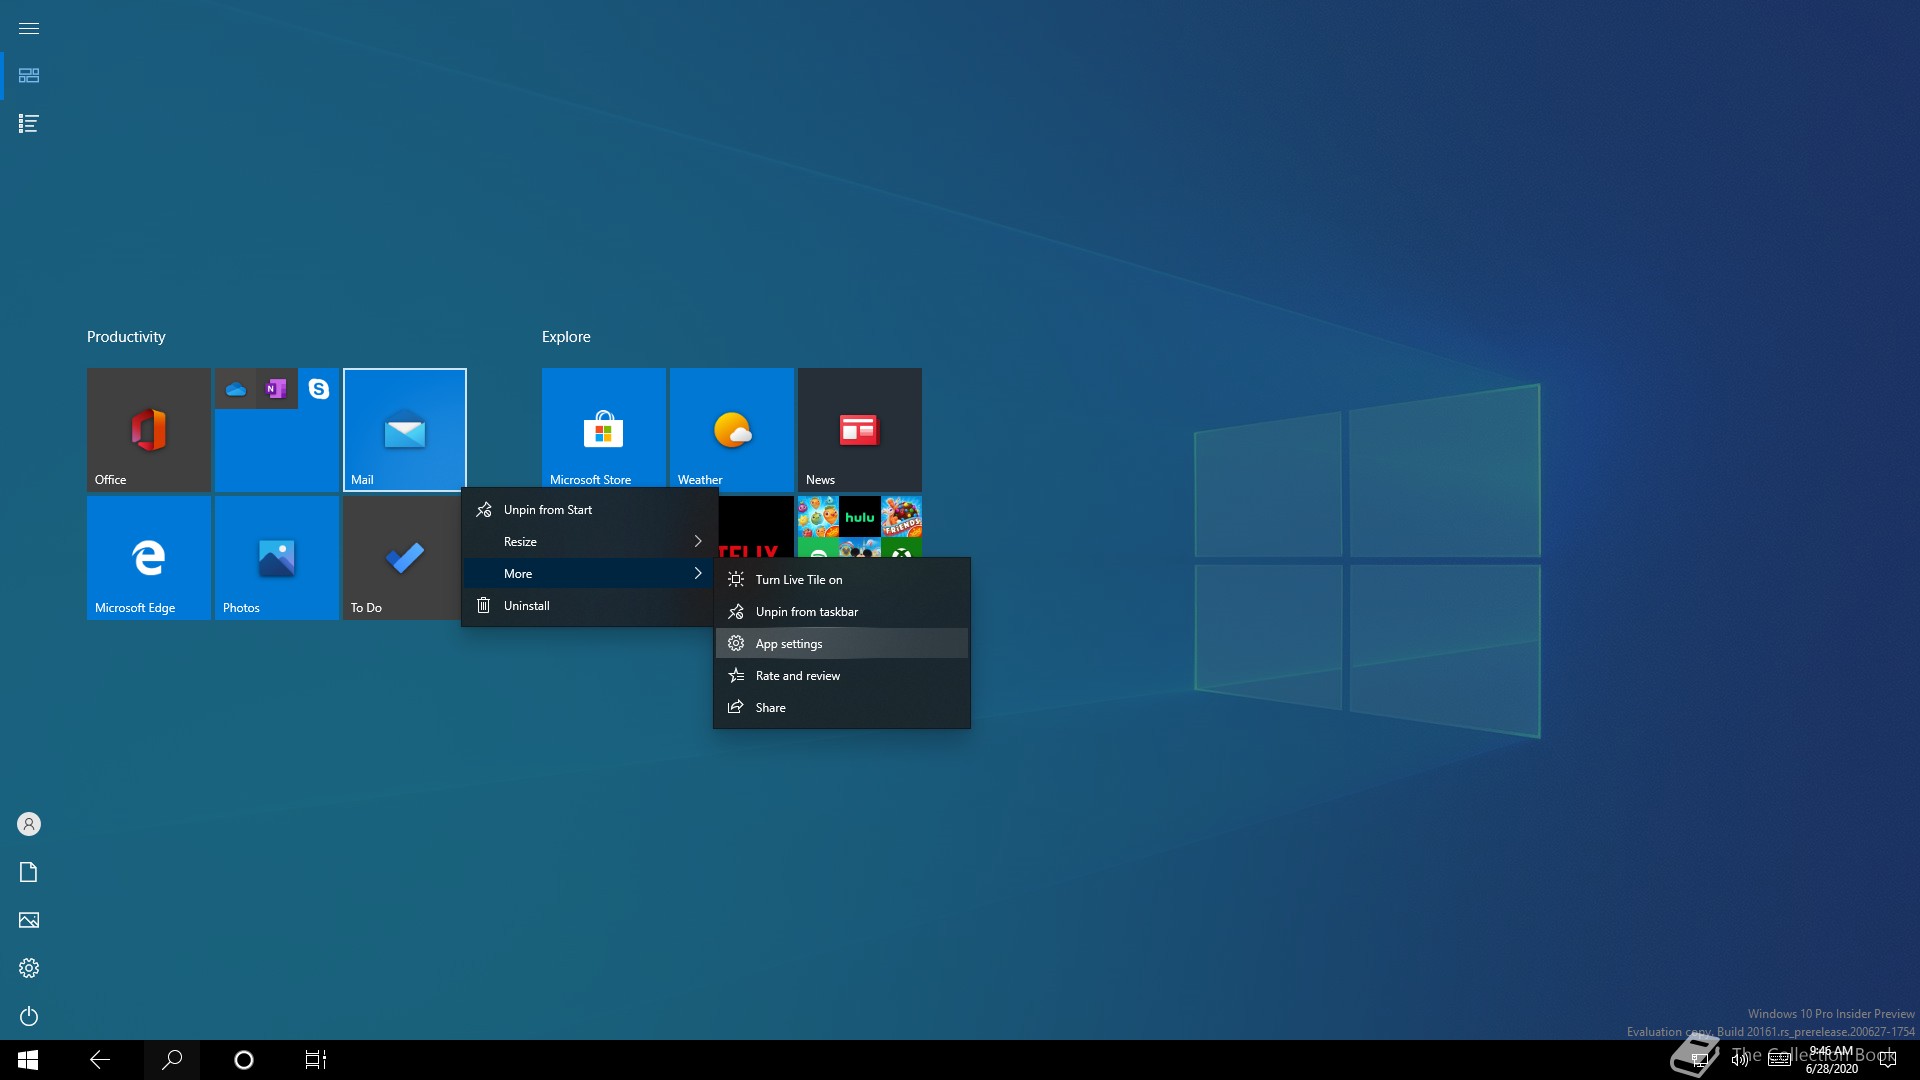1920x1080 pixels.
Task: Open the Office tile
Action: click(x=149, y=430)
